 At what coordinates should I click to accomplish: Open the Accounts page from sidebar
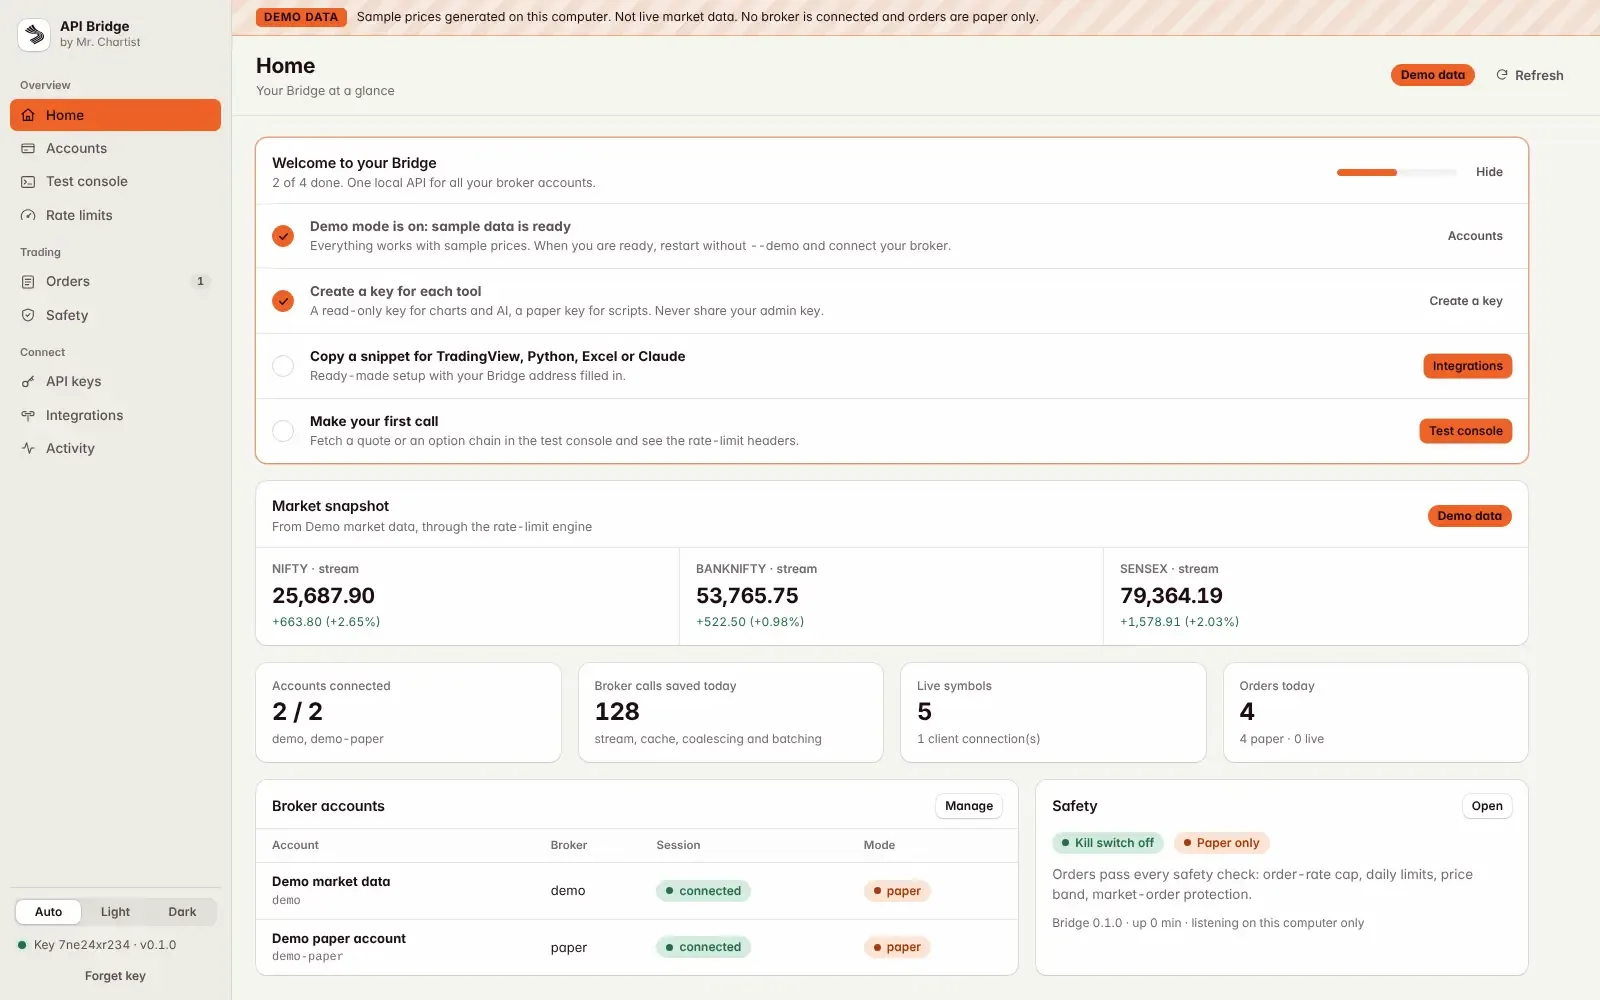coord(115,148)
